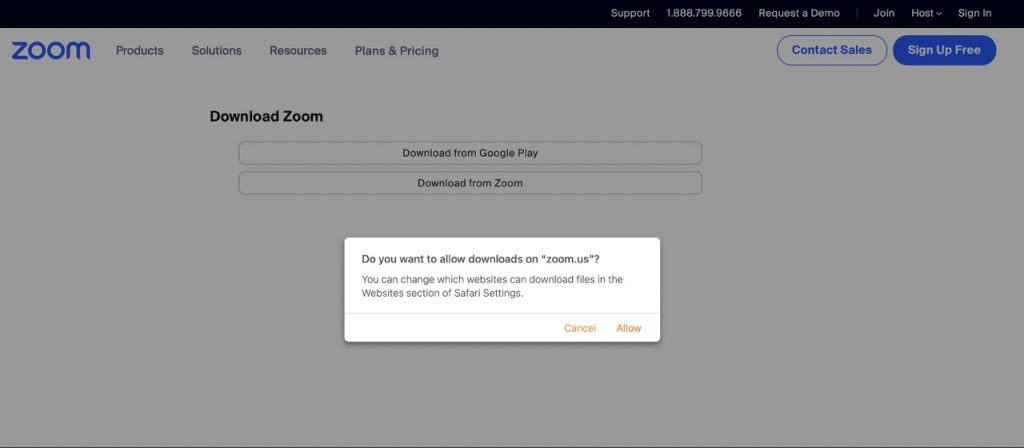The image size is (1024, 448).
Task: Expand the Host dropdown menu
Action: pos(926,13)
